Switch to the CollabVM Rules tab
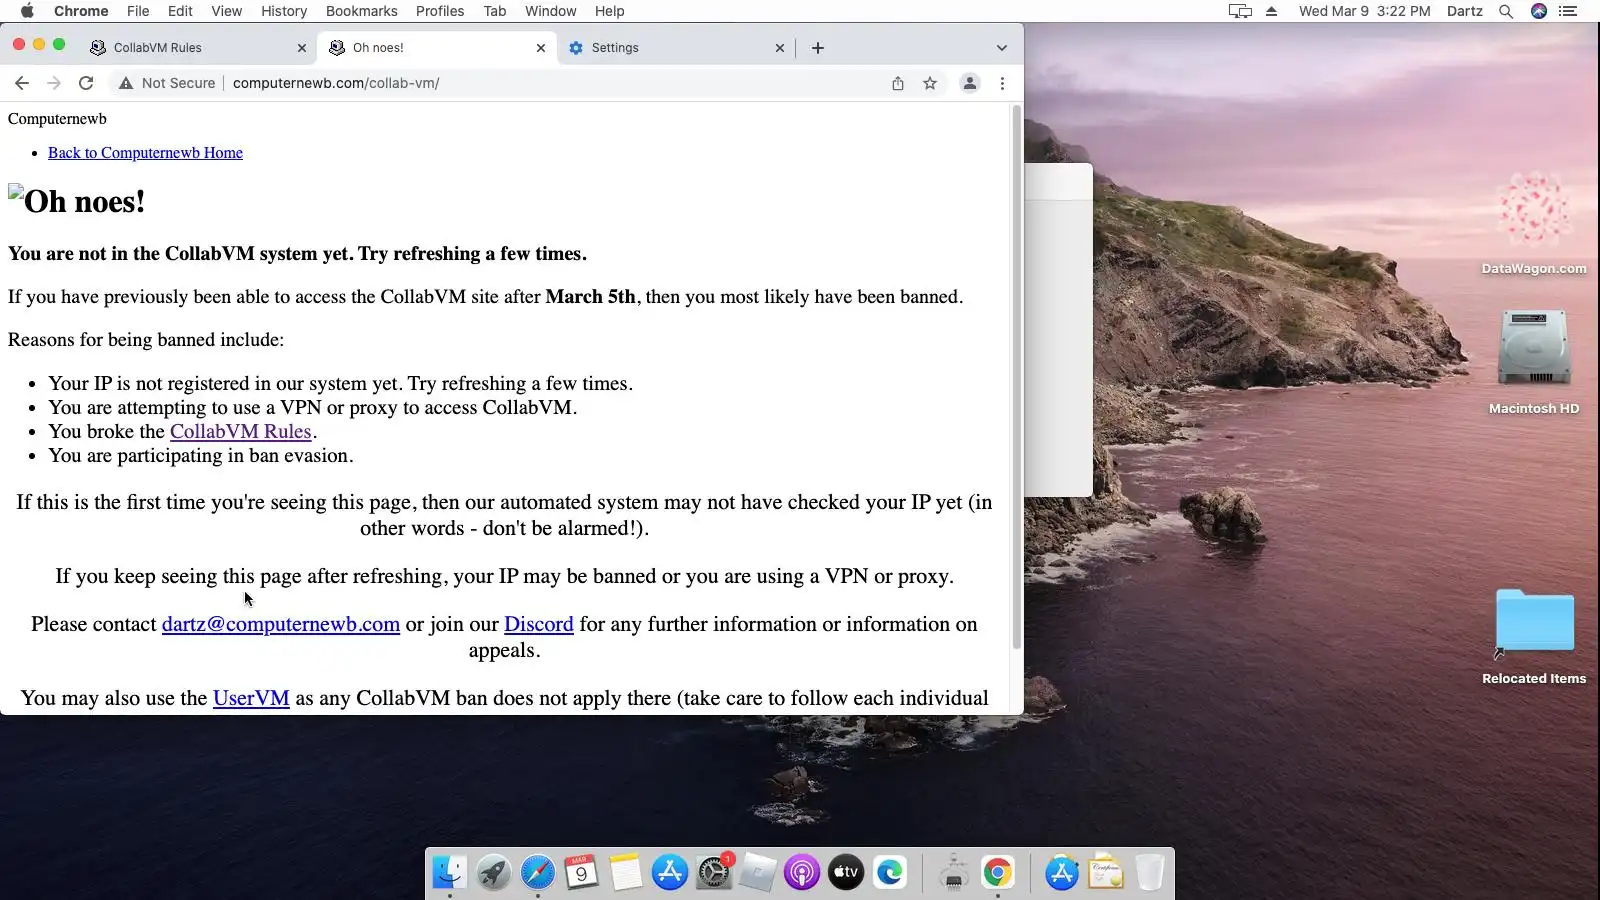The height and width of the screenshot is (900, 1600). pyautogui.click(x=198, y=48)
